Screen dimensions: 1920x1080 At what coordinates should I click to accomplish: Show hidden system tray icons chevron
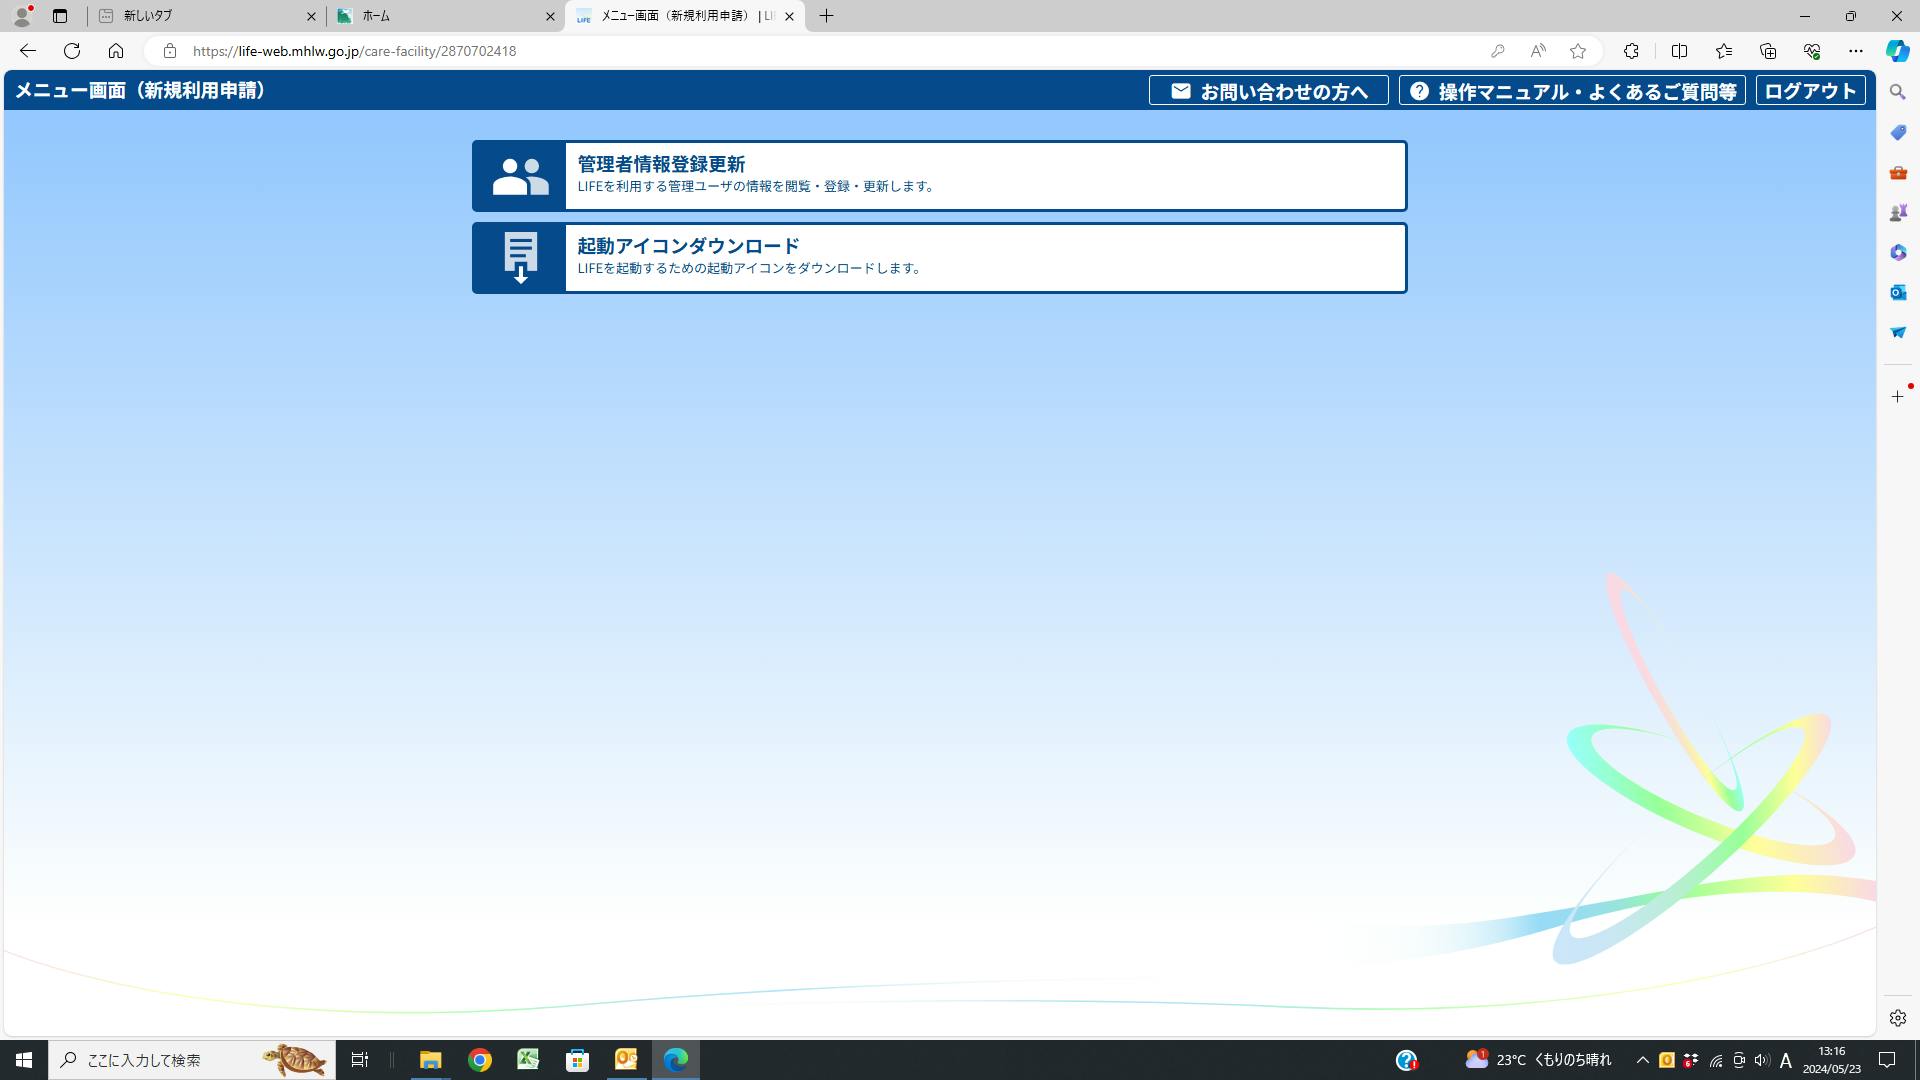point(1642,1060)
